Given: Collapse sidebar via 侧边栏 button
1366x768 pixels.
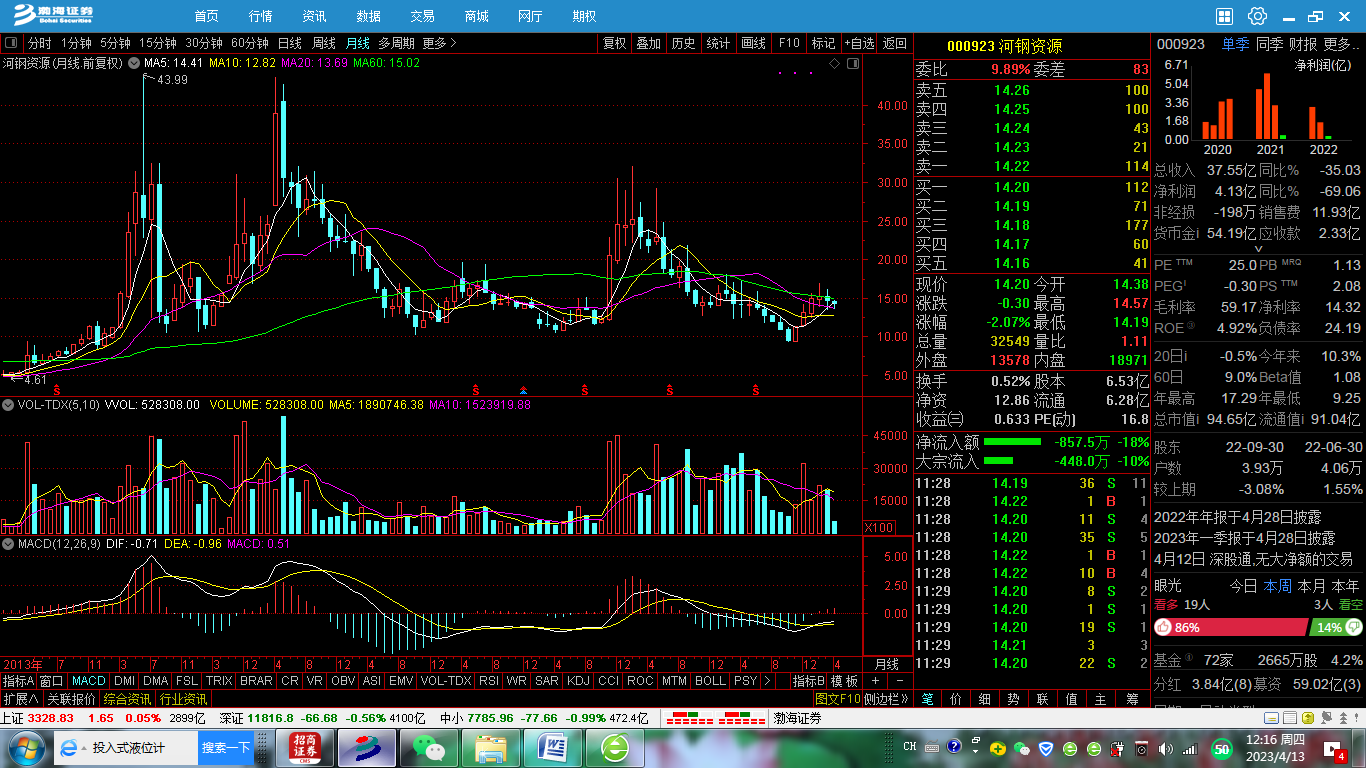Looking at the screenshot, I should click(886, 699).
